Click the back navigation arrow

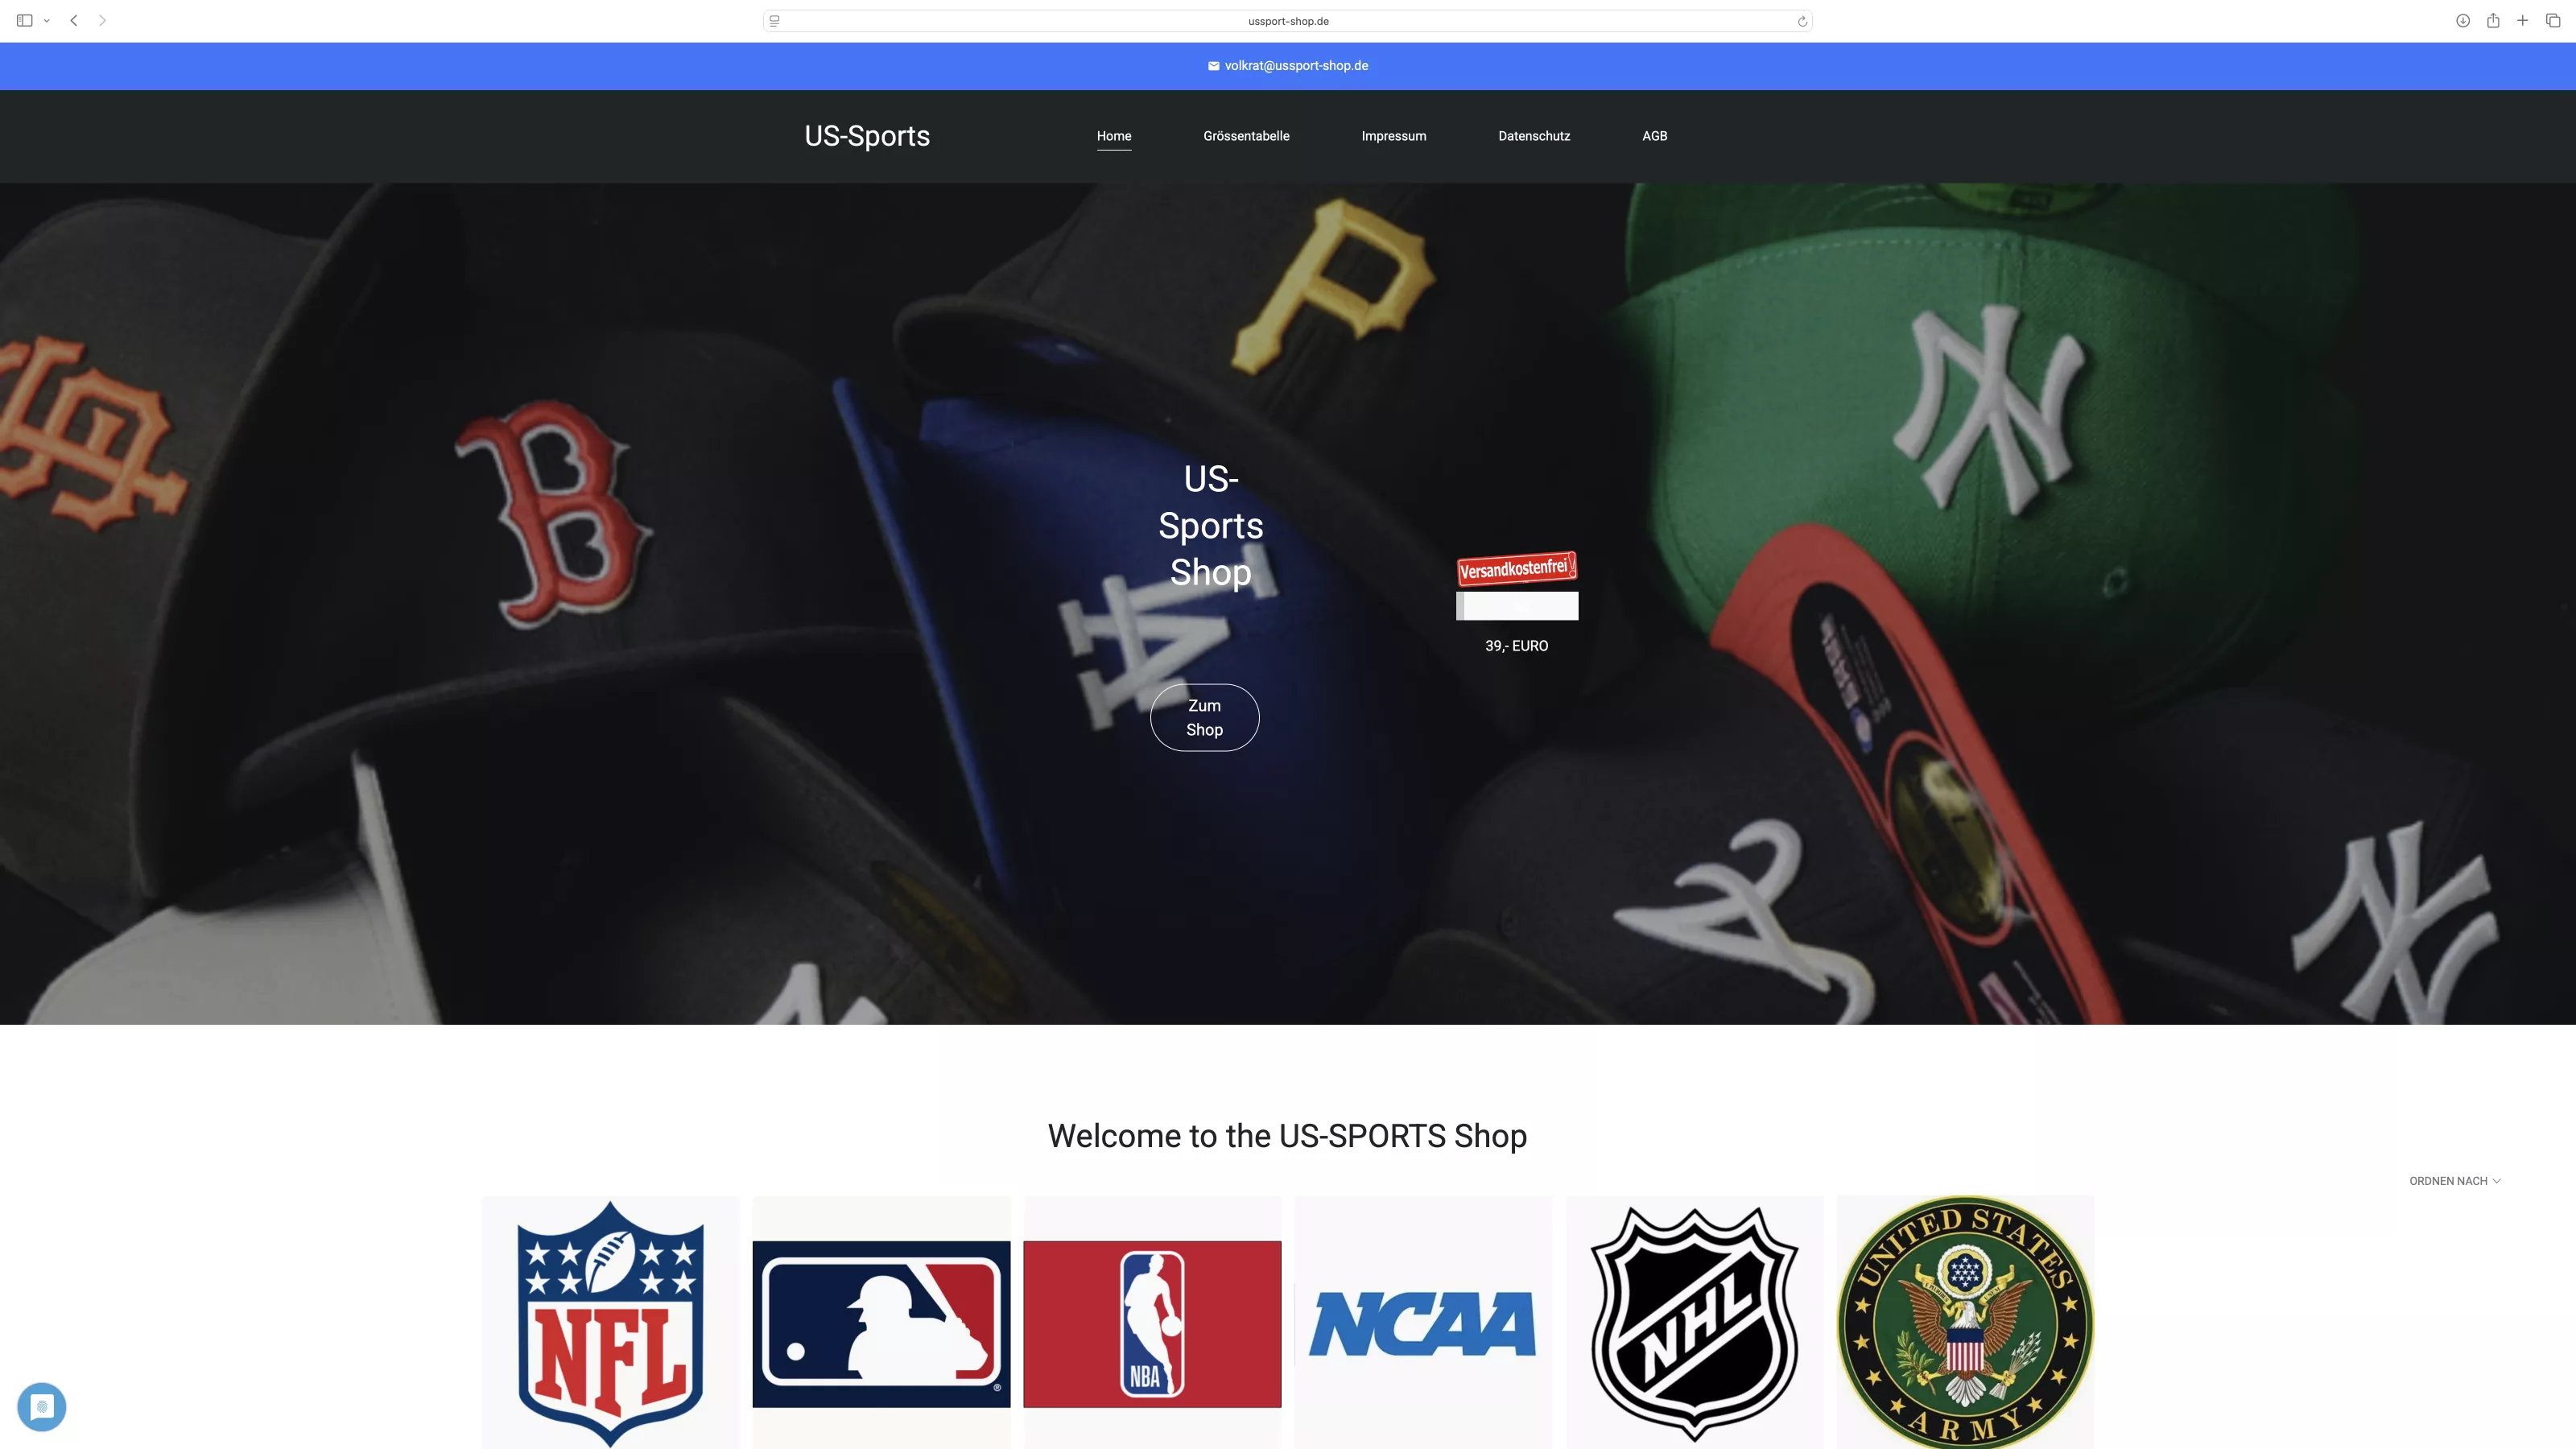[x=73, y=19]
